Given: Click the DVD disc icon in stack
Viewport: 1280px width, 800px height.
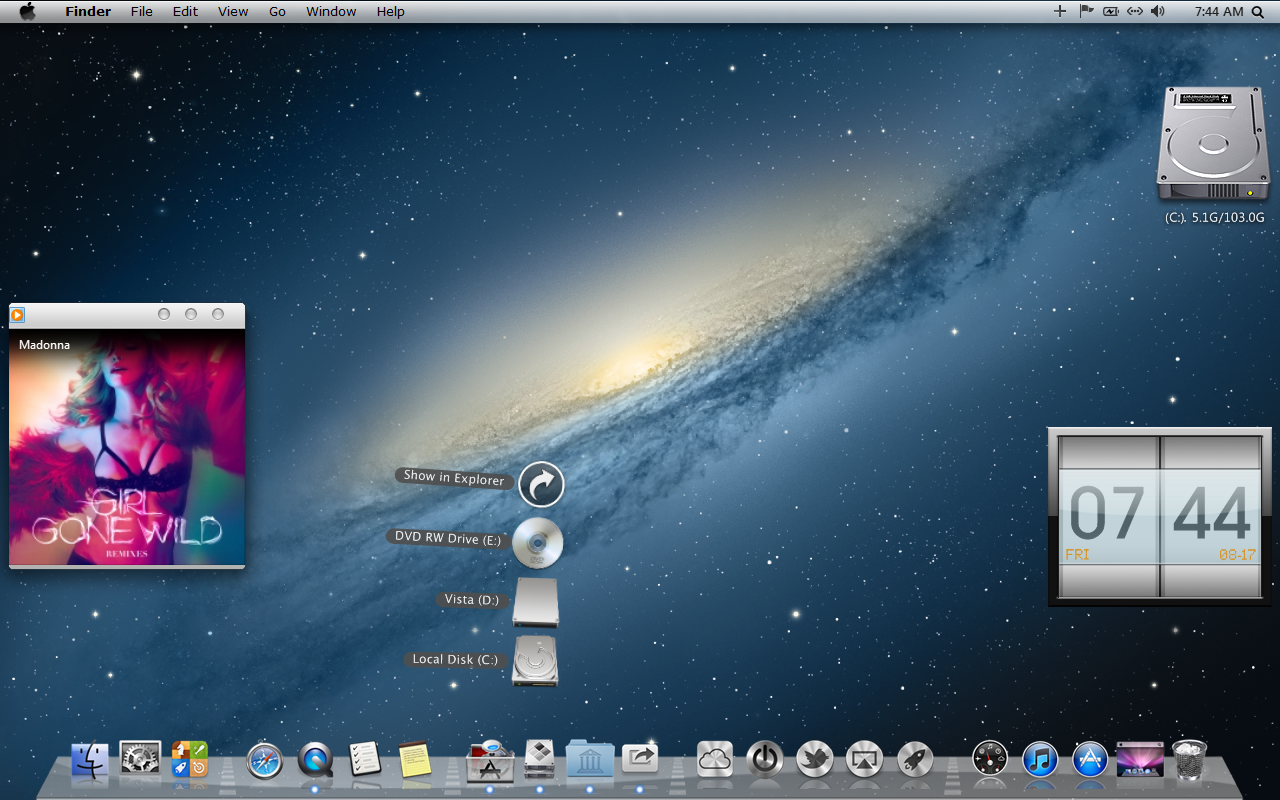Looking at the screenshot, I should click(x=538, y=544).
